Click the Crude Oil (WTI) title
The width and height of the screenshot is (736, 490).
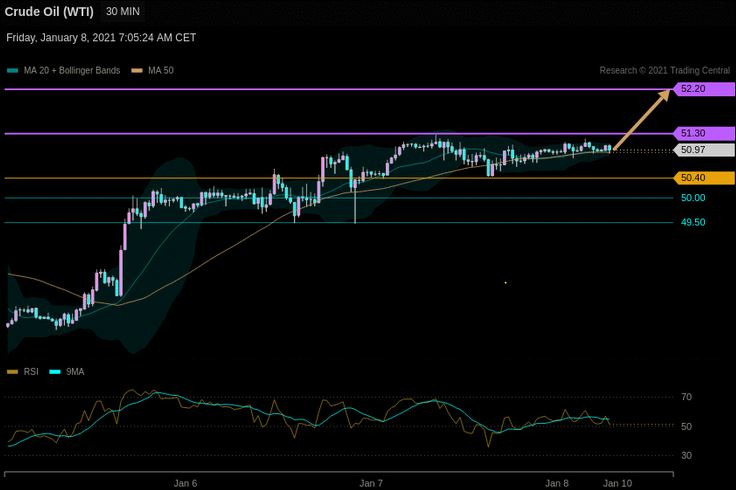tap(49, 12)
